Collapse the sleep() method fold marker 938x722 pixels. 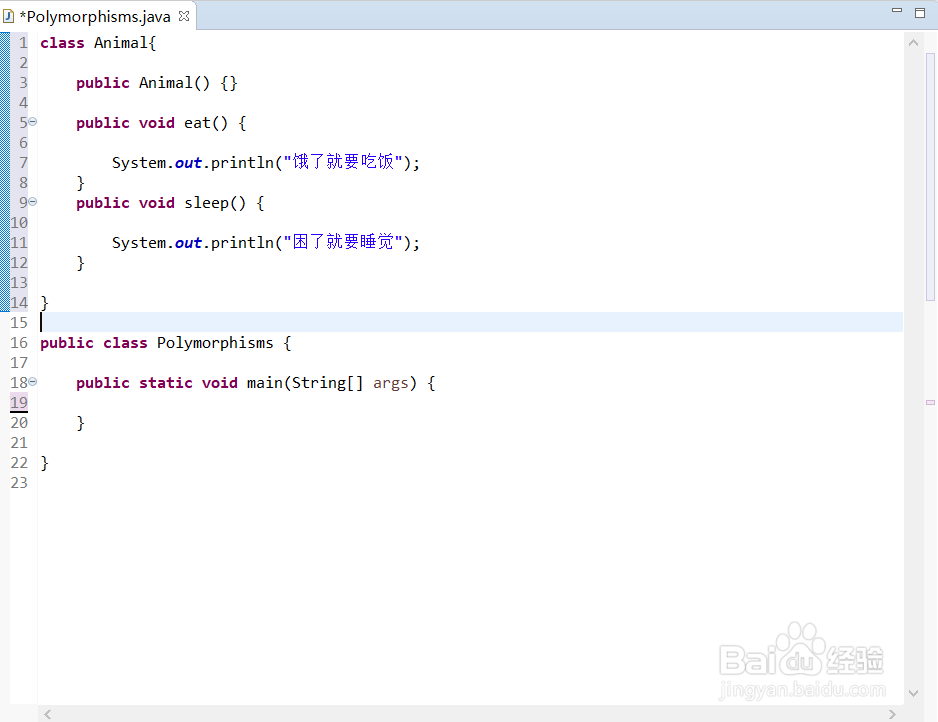(x=31, y=202)
